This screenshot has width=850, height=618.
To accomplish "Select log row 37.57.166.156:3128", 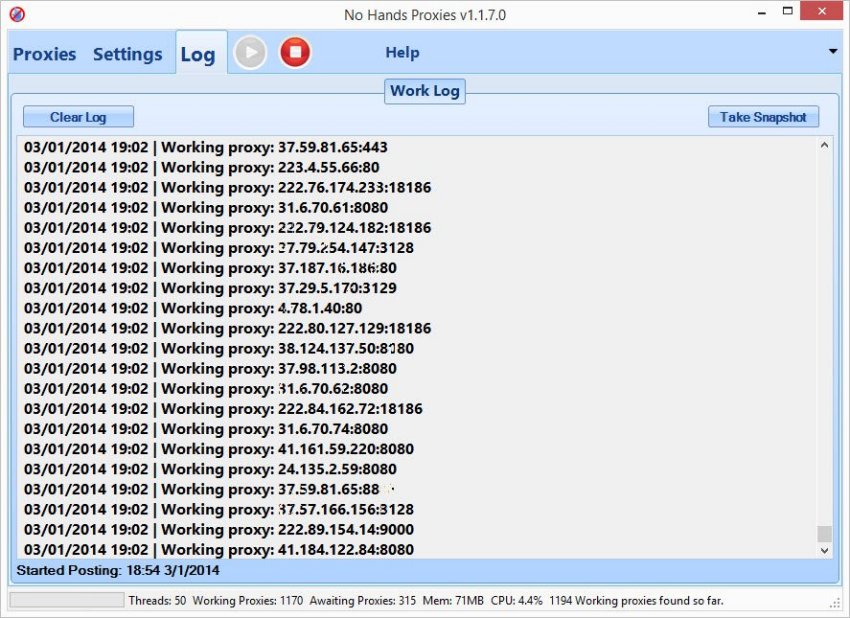I will pyautogui.click(x=219, y=509).
